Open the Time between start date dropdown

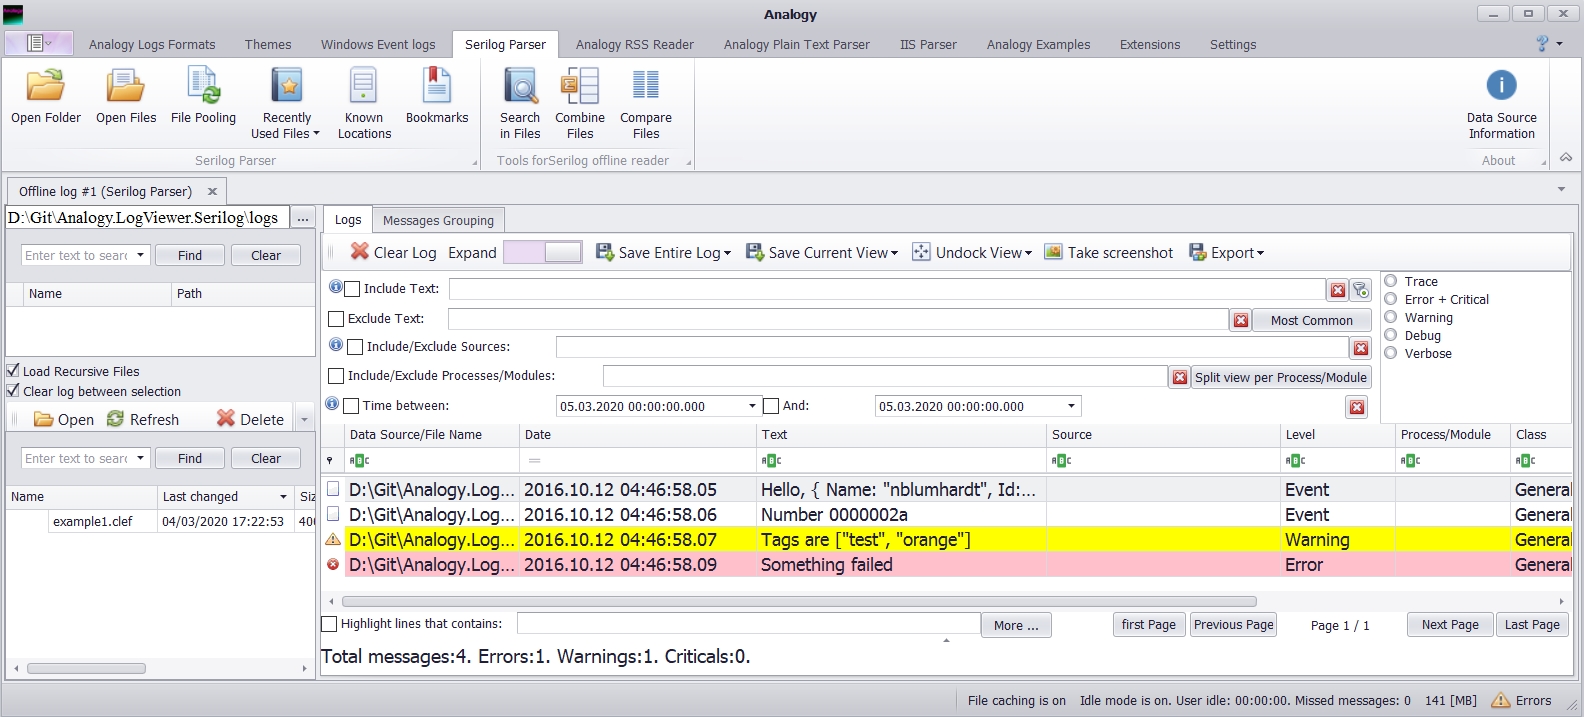[752, 406]
